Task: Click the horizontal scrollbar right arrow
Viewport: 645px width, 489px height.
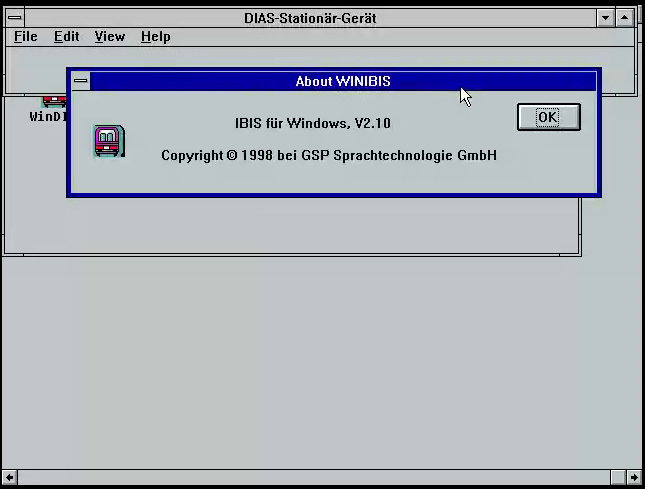Action: [633, 477]
